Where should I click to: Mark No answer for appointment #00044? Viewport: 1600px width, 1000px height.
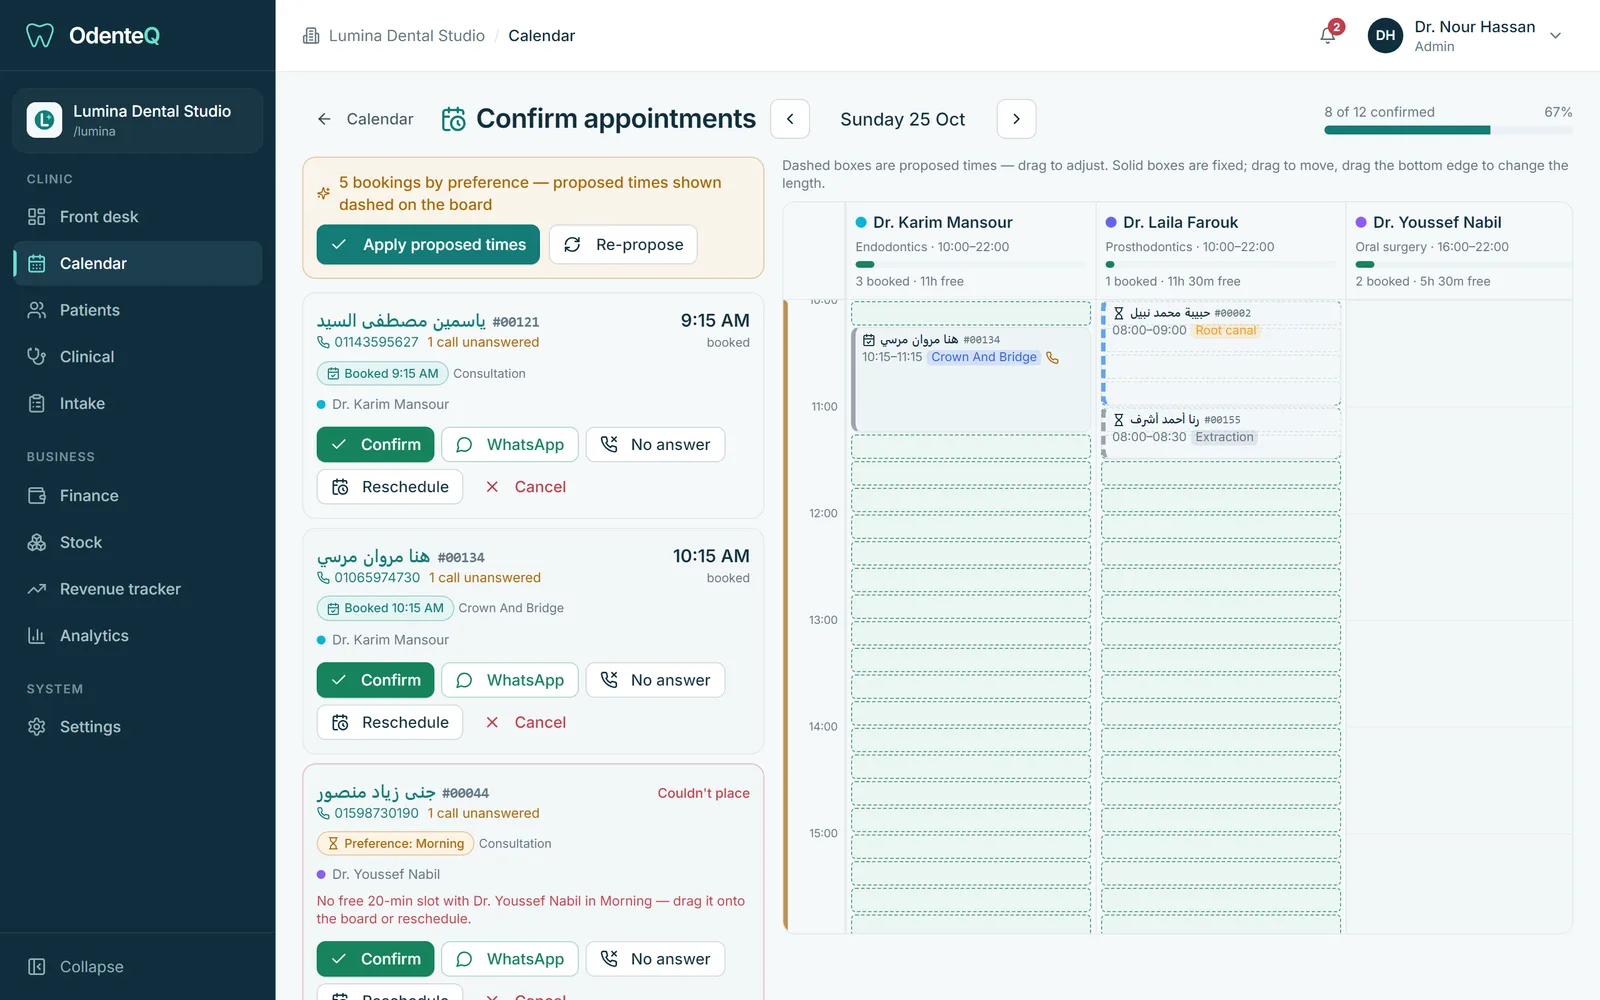point(655,959)
